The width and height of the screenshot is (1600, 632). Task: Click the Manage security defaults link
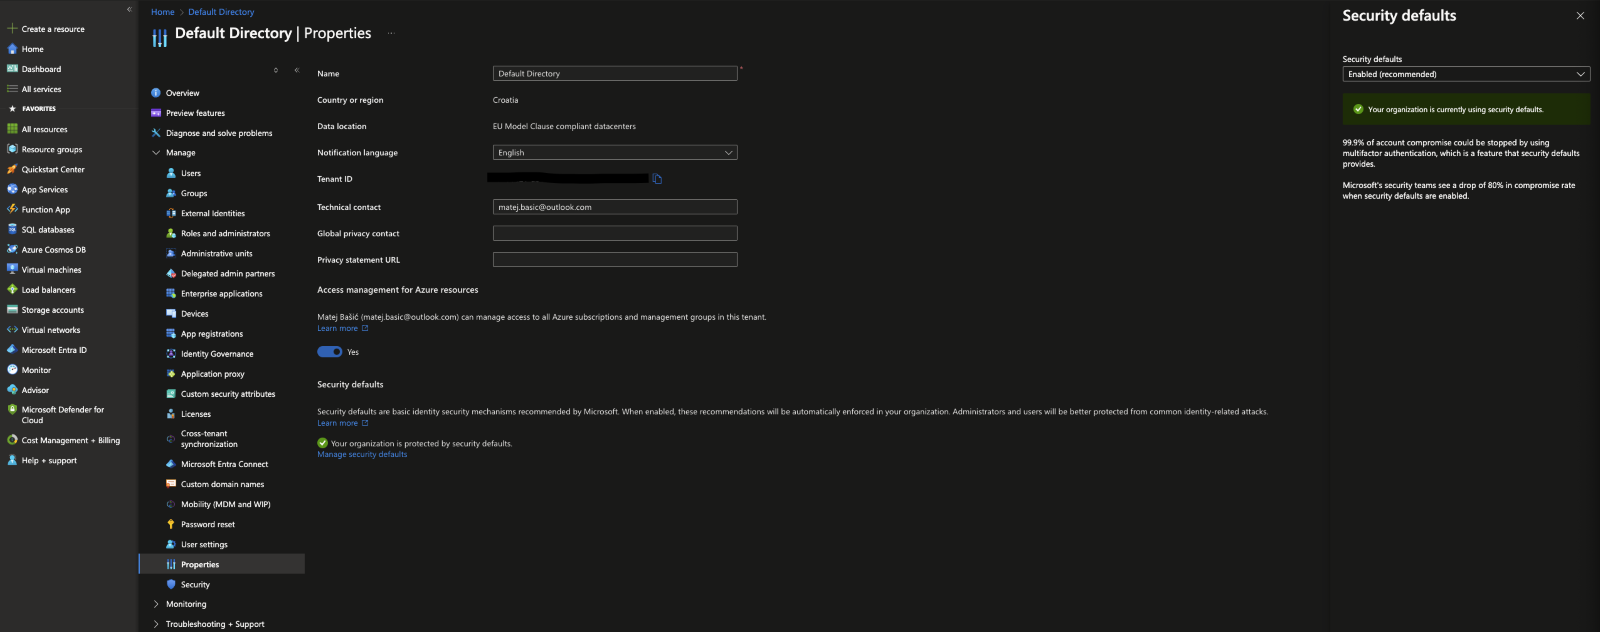coord(362,455)
